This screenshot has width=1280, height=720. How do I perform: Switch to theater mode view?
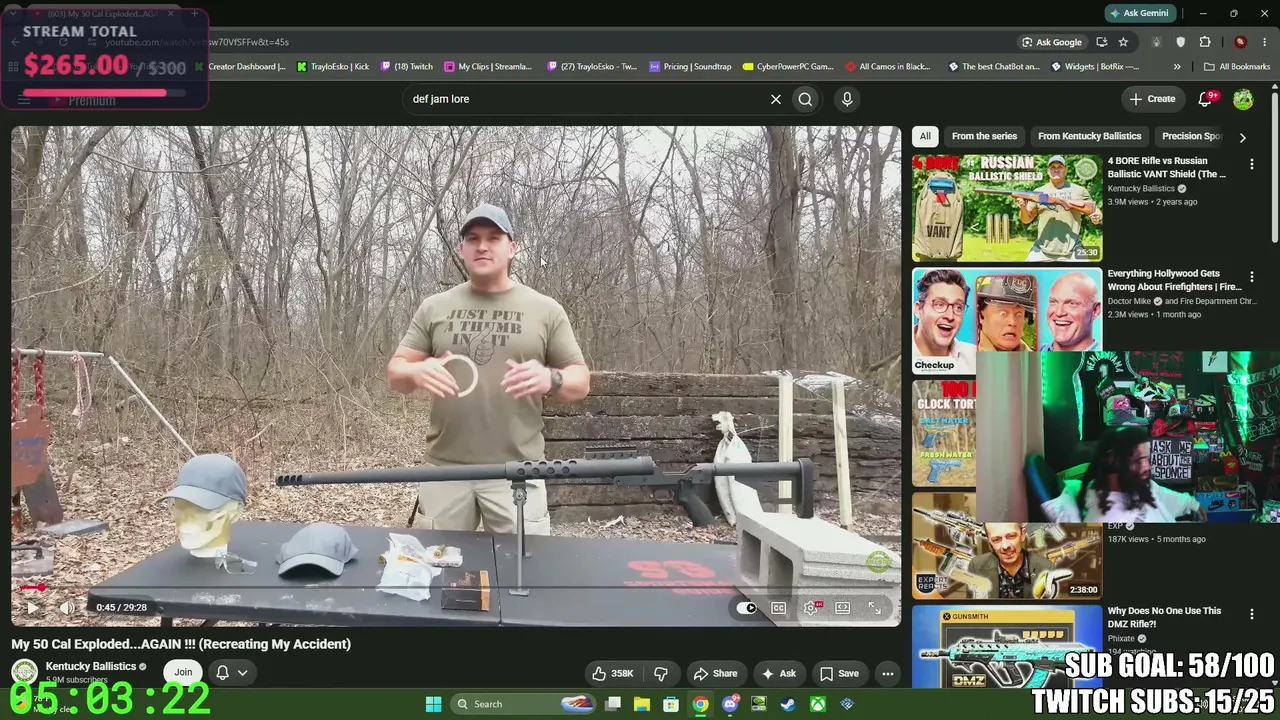pyautogui.click(x=843, y=607)
